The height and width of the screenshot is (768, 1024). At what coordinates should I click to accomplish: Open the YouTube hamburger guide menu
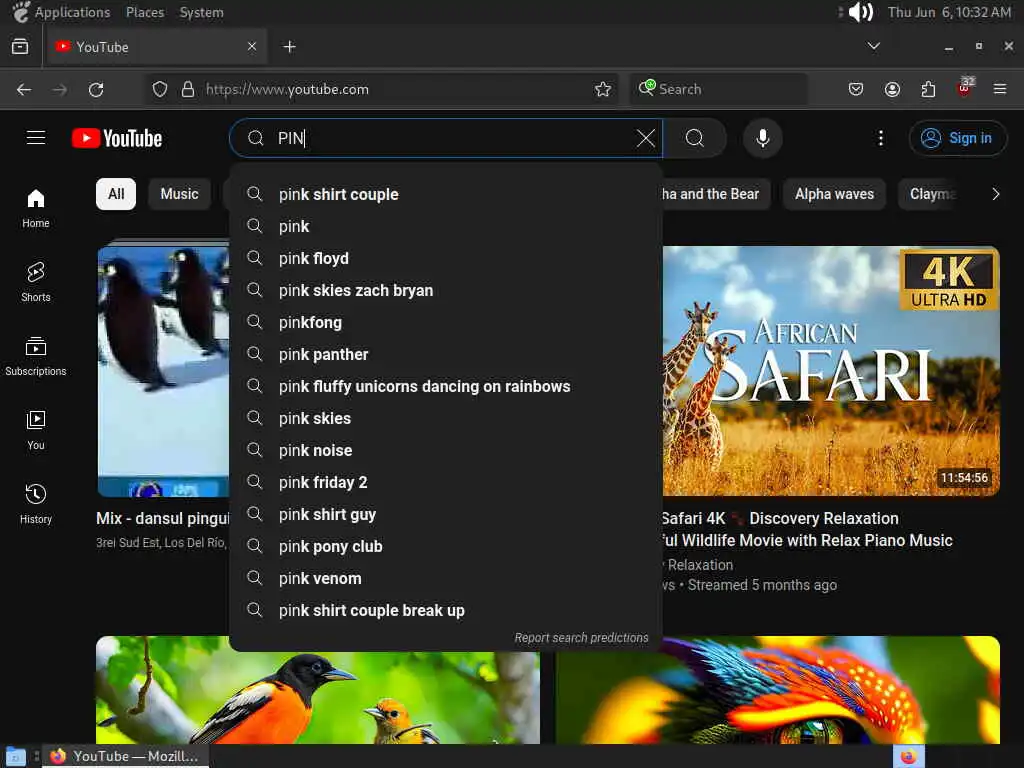point(36,138)
